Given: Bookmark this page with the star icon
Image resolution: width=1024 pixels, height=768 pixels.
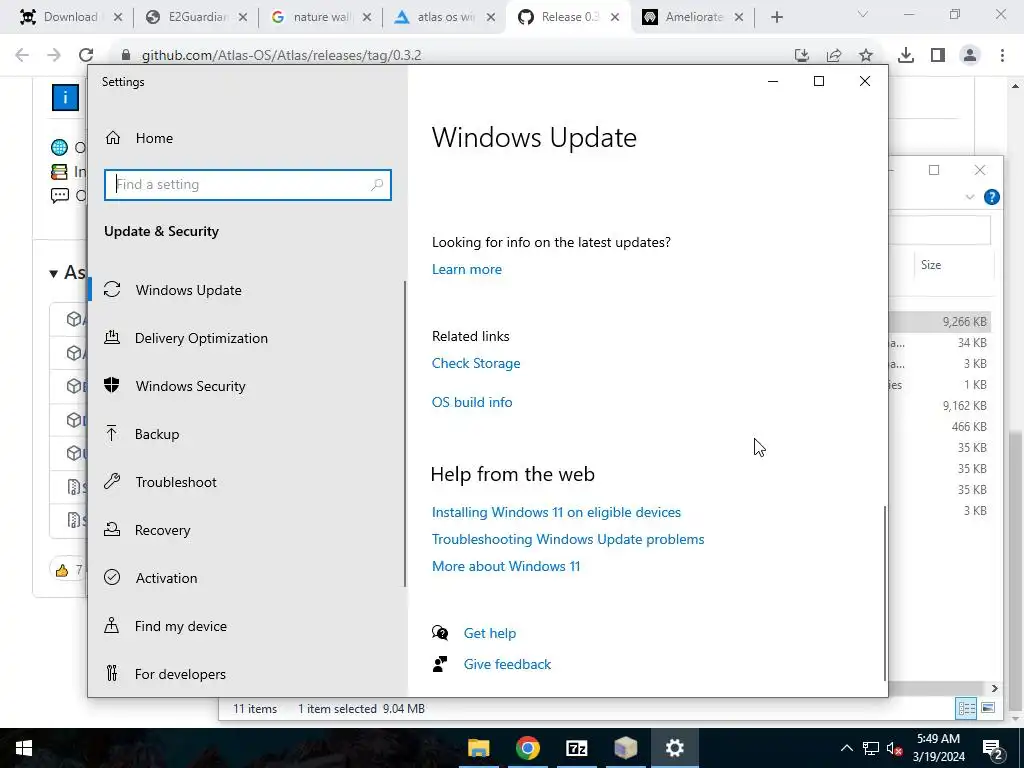Looking at the screenshot, I should [866, 56].
